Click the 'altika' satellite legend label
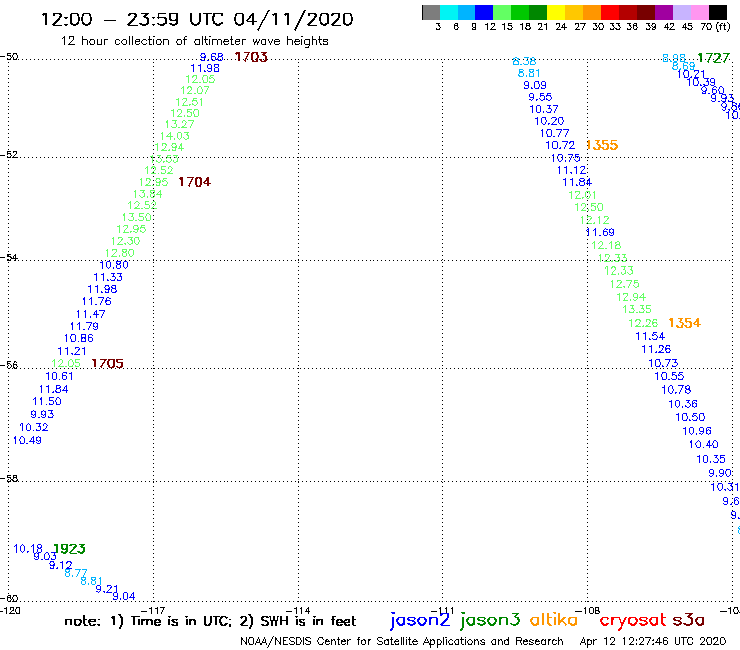The height and width of the screenshot is (650, 740). 554,619
